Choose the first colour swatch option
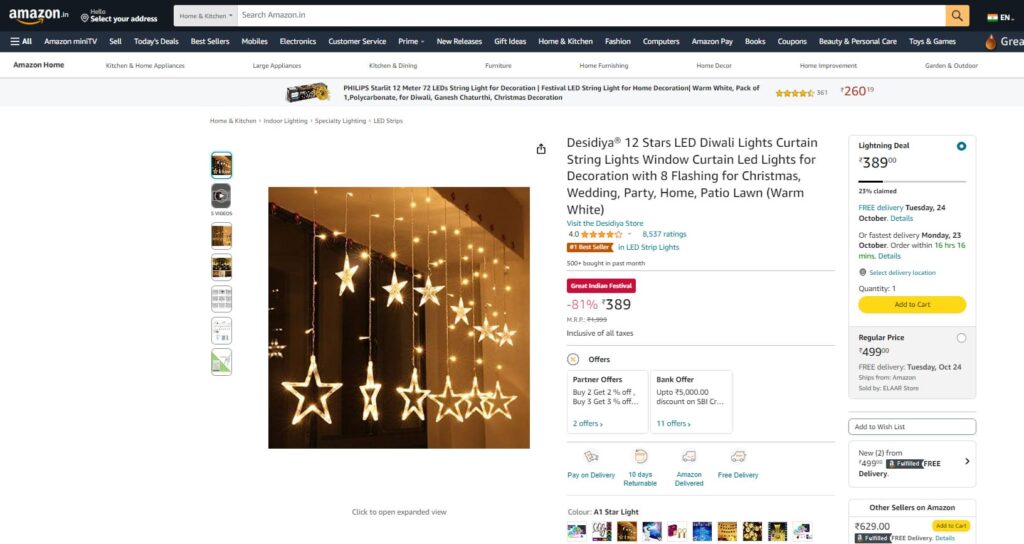This screenshot has height=544, width=1024. point(577,531)
